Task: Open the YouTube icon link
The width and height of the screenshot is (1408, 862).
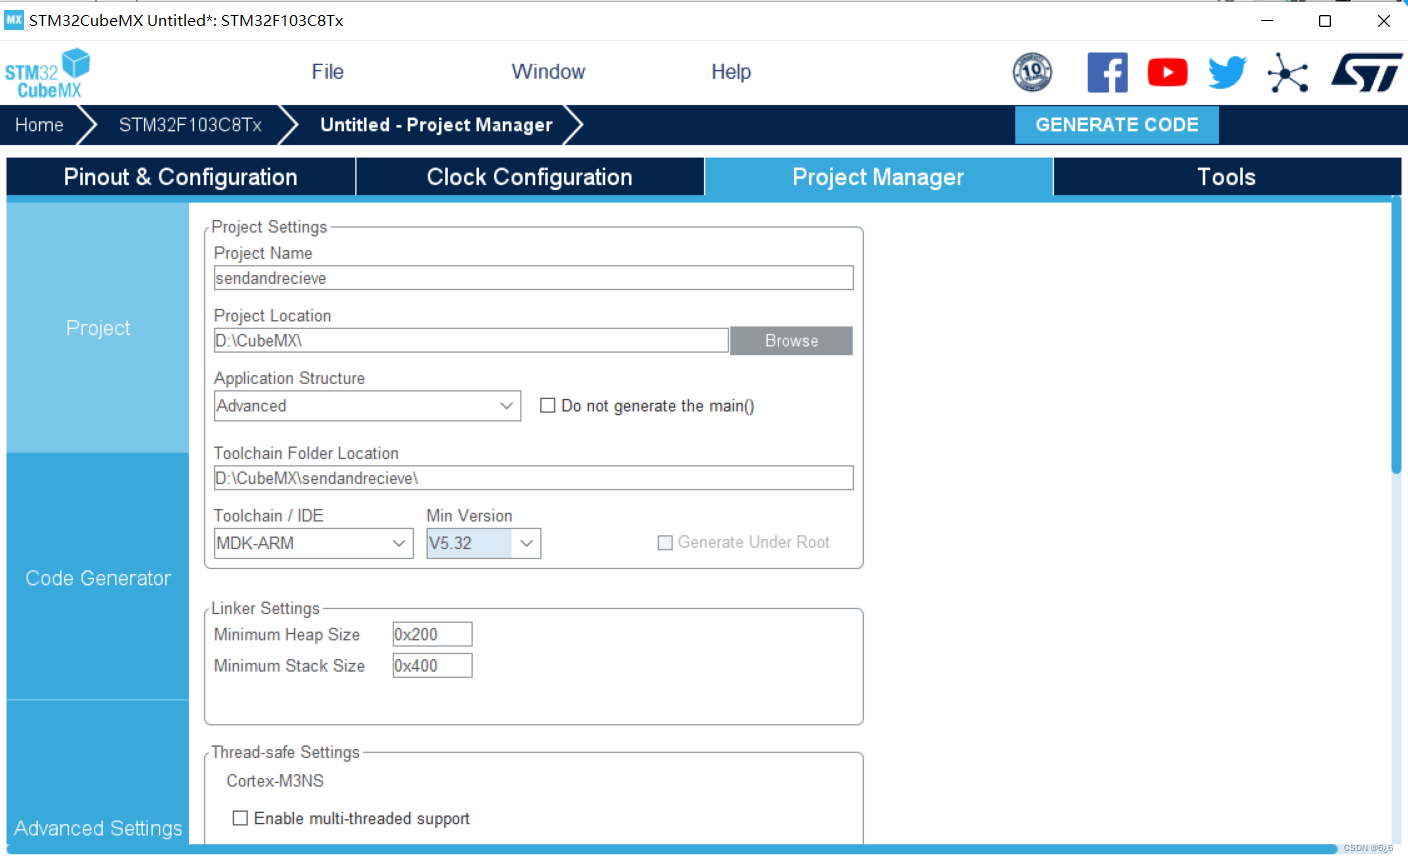Action: coord(1167,72)
